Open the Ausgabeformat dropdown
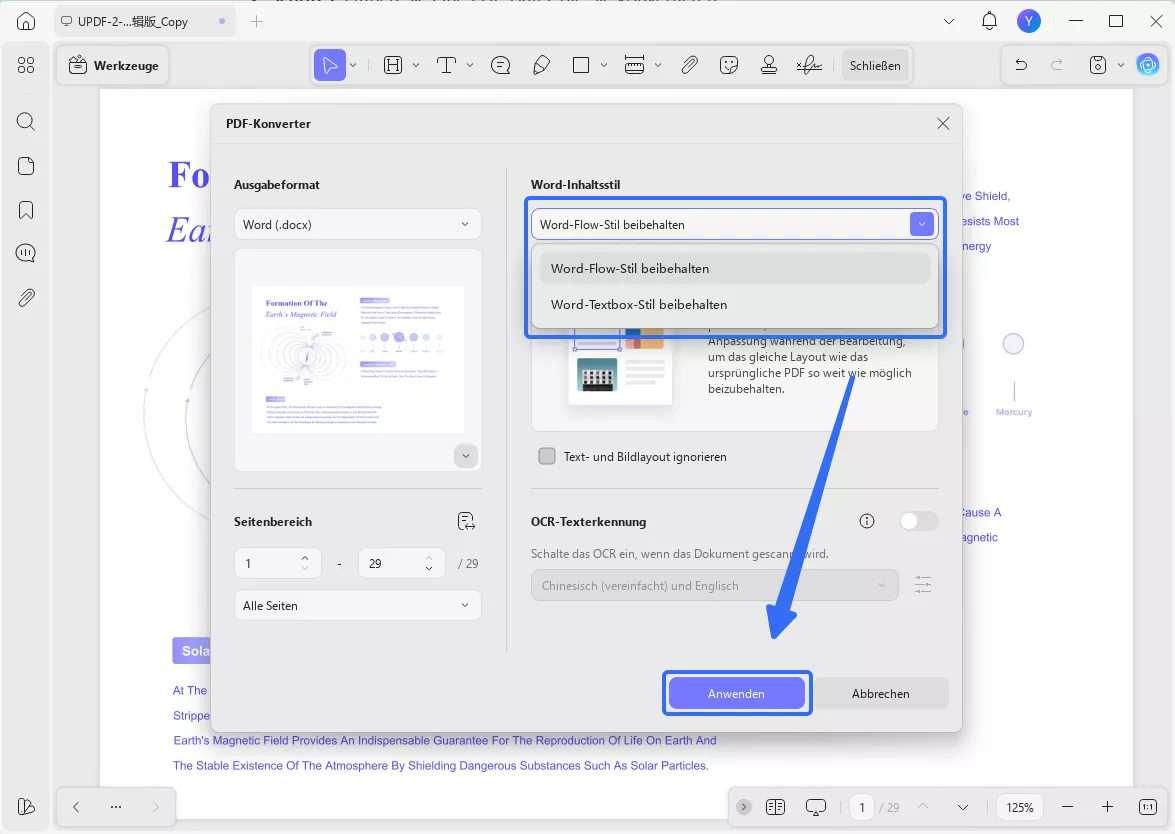Image resolution: width=1175 pixels, height=834 pixels. click(357, 224)
